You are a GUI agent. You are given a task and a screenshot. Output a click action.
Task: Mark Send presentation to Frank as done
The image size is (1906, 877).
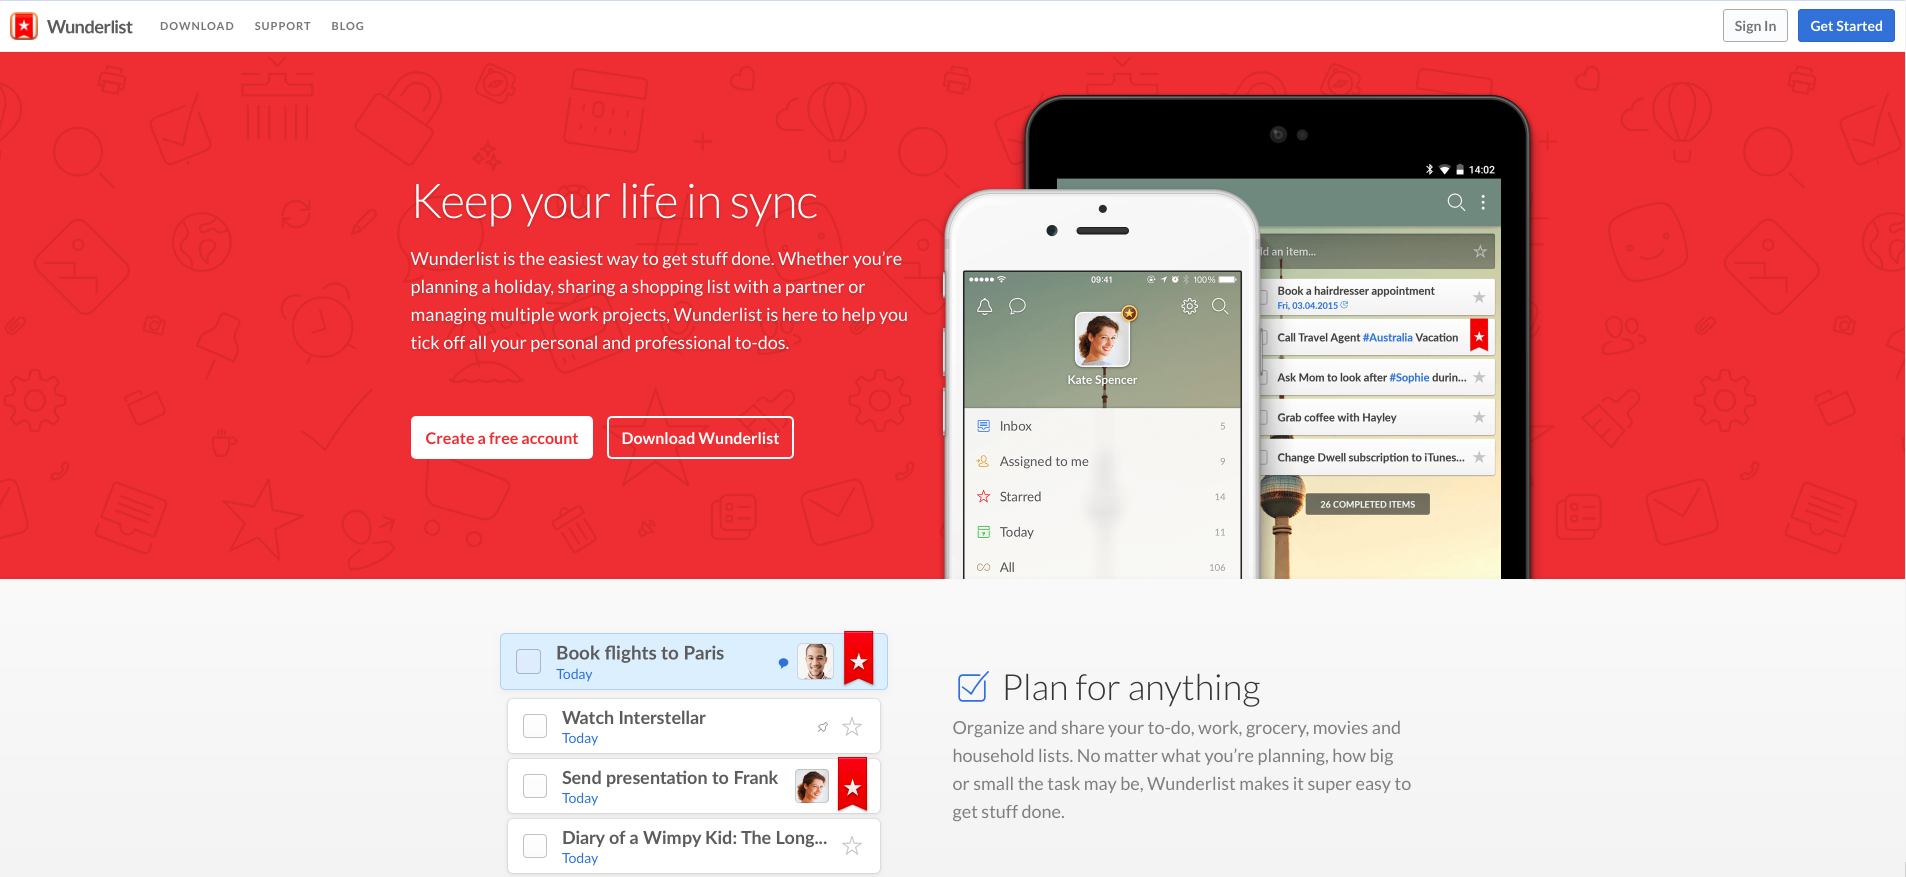click(x=535, y=786)
